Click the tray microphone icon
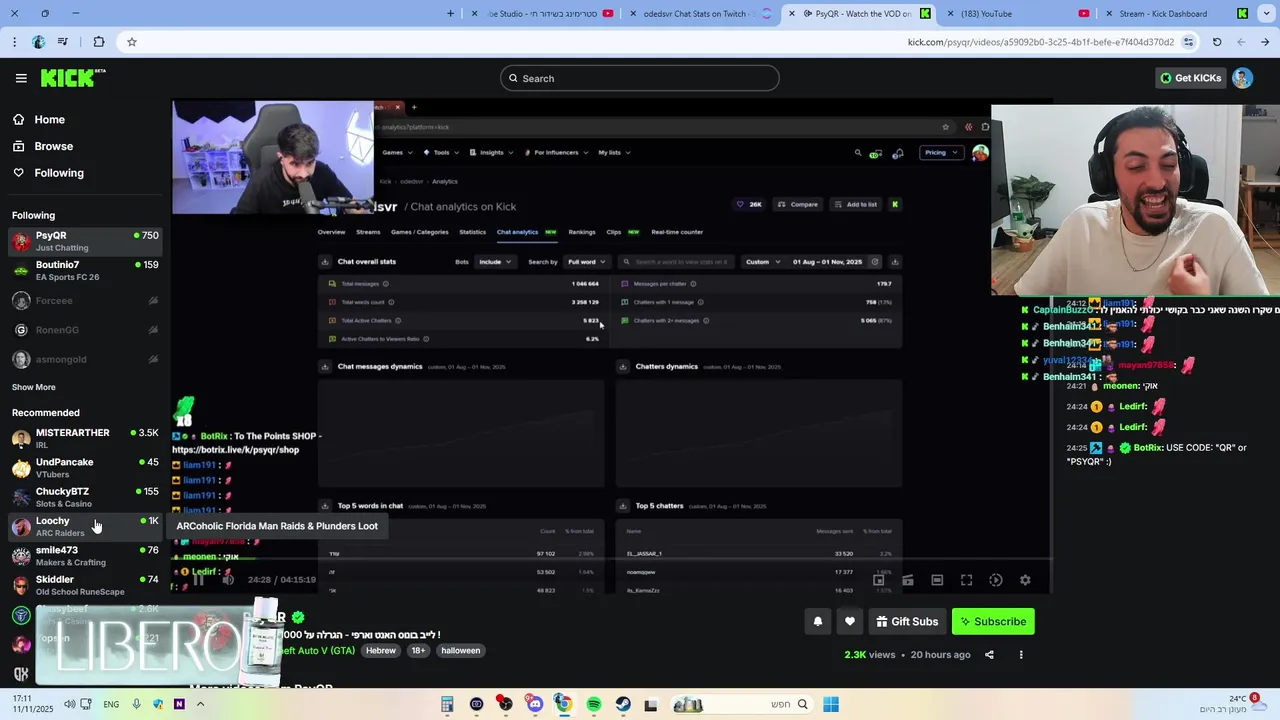The width and height of the screenshot is (1280, 720). point(137,704)
